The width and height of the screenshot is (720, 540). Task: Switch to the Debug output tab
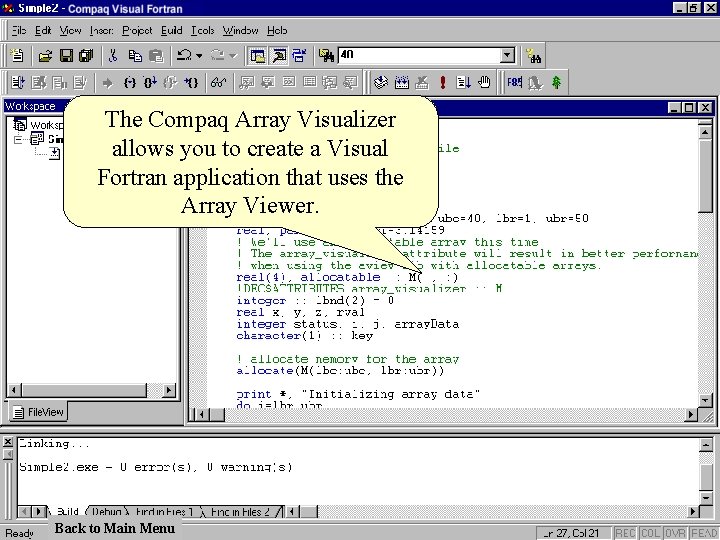point(107,512)
